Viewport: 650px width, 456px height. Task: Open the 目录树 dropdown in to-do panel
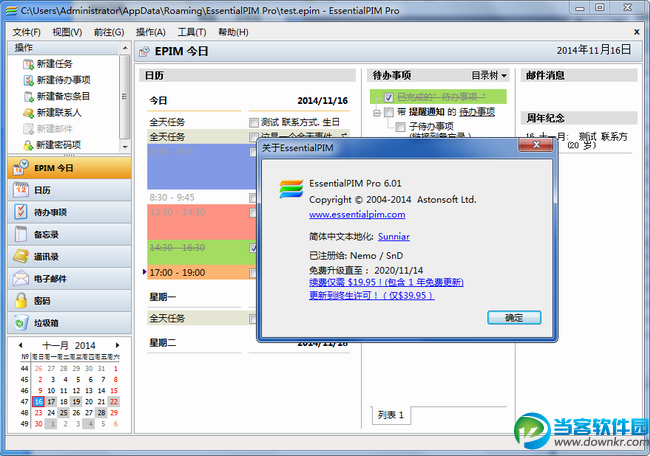(489, 75)
